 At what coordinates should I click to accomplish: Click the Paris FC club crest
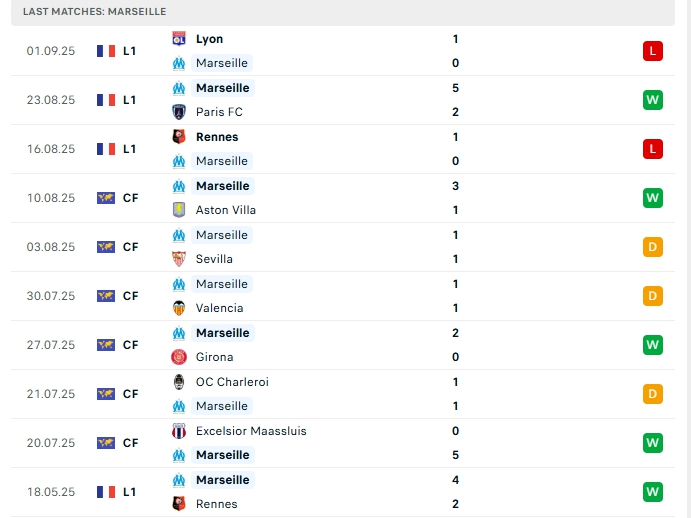179,112
